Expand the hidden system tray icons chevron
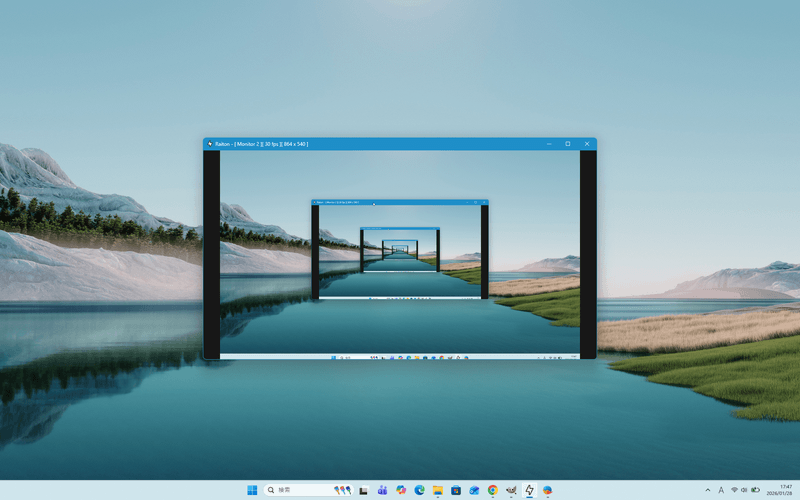Image resolution: width=800 pixels, height=500 pixels. pos(708,490)
